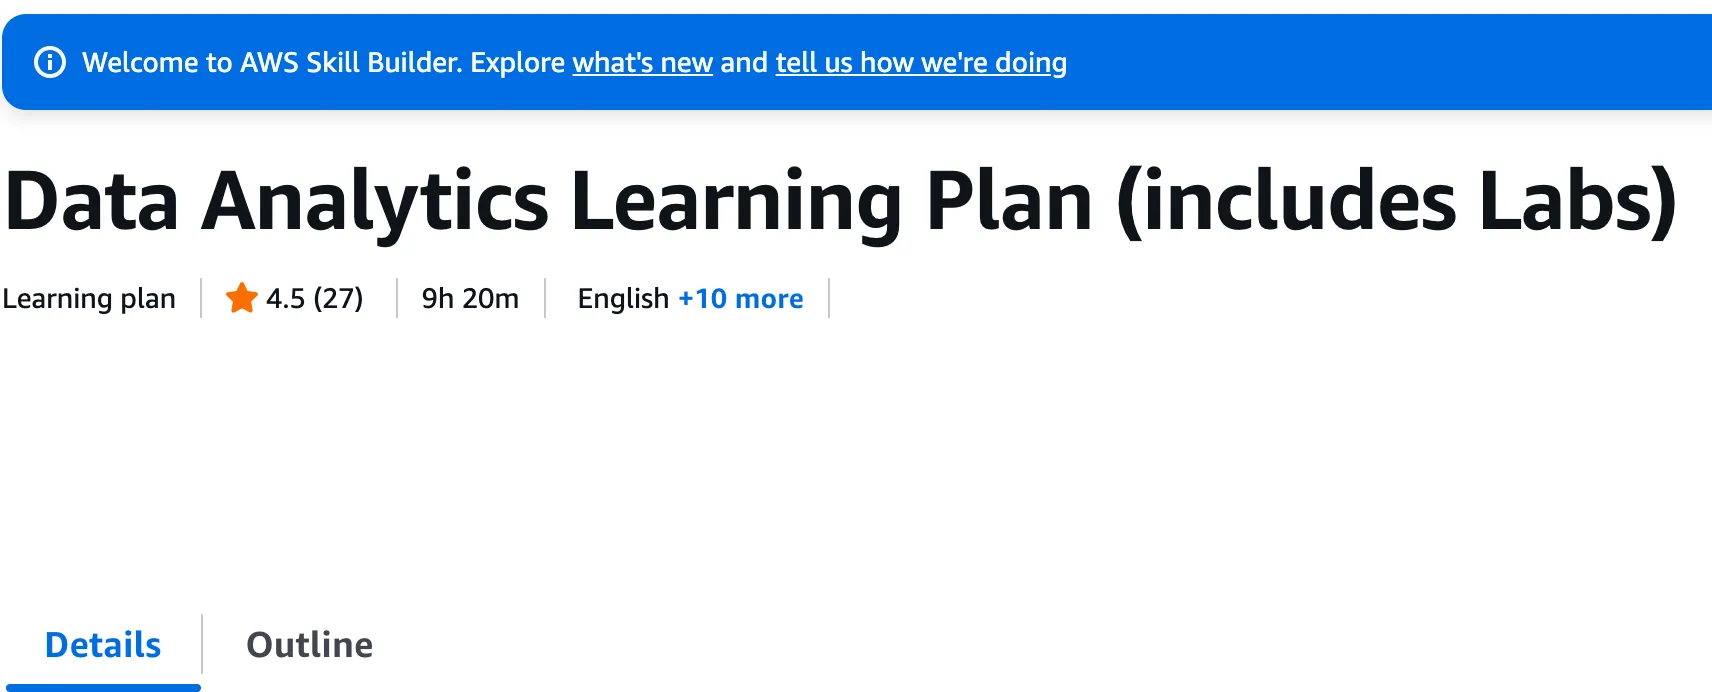
Task: Show additional languages beyond English
Action: click(740, 298)
